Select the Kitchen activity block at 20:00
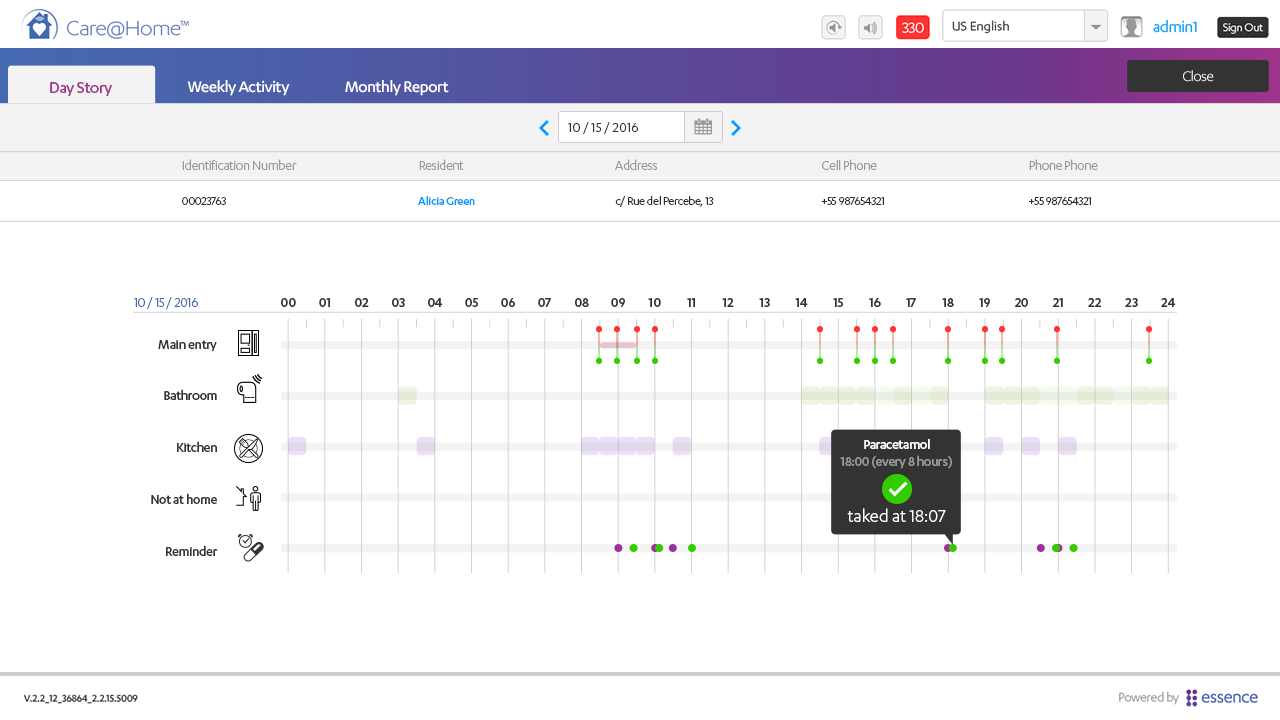Screen dimensions: 1280x720 pyautogui.click(x=1030, y=446)
